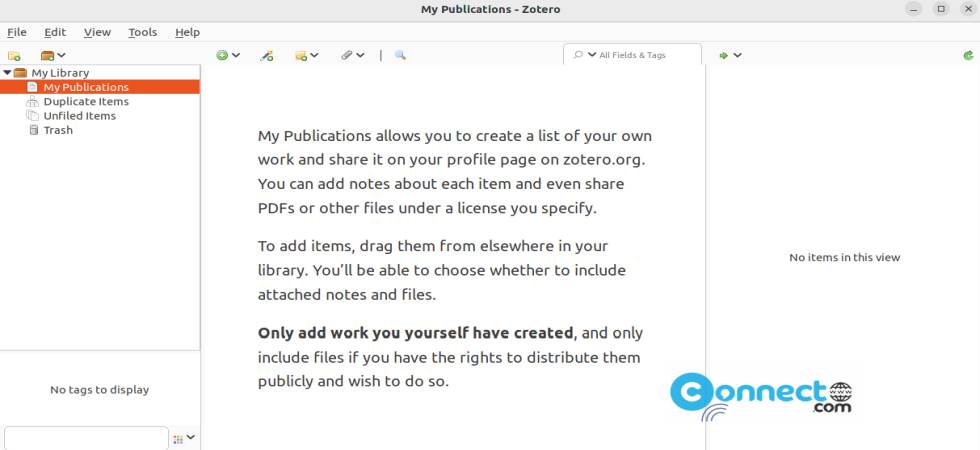This screenshot has height=450, width=980.
Task: Click the 'No tags to display' text
Action: tap(99, 389)
